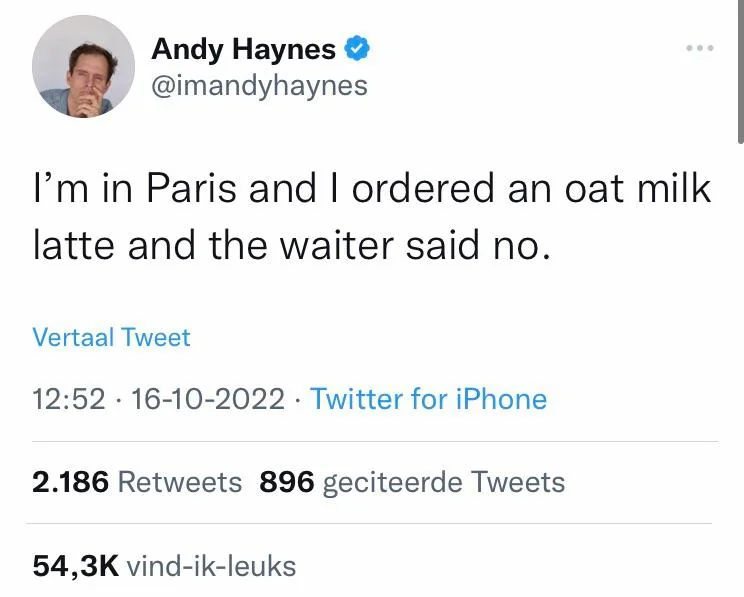Show the vind-ik-leuks likes list
The image size is (744, 597).
click(x=212, y=566)
